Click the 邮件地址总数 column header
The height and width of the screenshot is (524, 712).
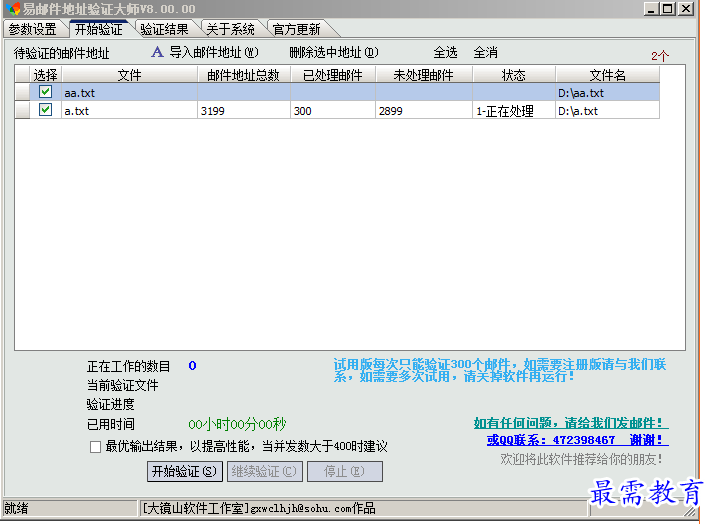(x=244, y=74)
